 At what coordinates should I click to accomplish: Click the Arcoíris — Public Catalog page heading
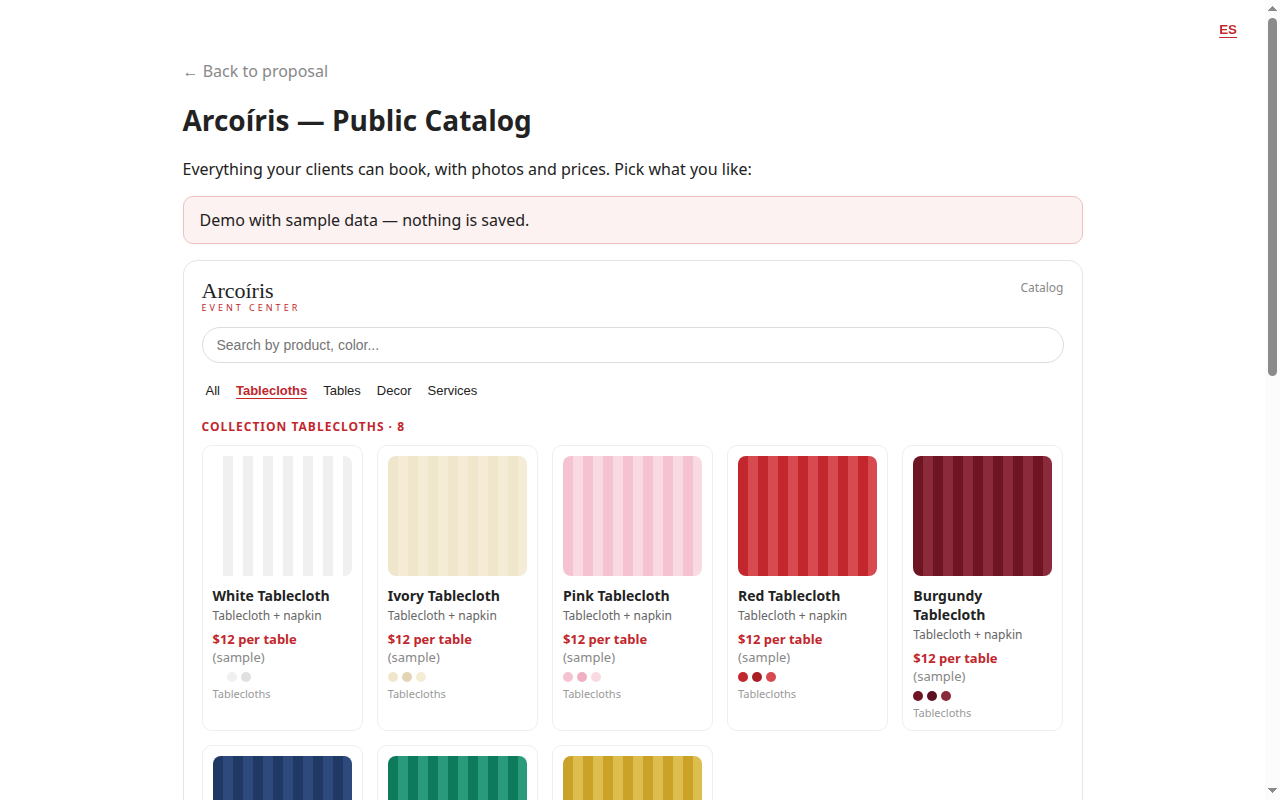pyautogui.click(x=357, y=121)
